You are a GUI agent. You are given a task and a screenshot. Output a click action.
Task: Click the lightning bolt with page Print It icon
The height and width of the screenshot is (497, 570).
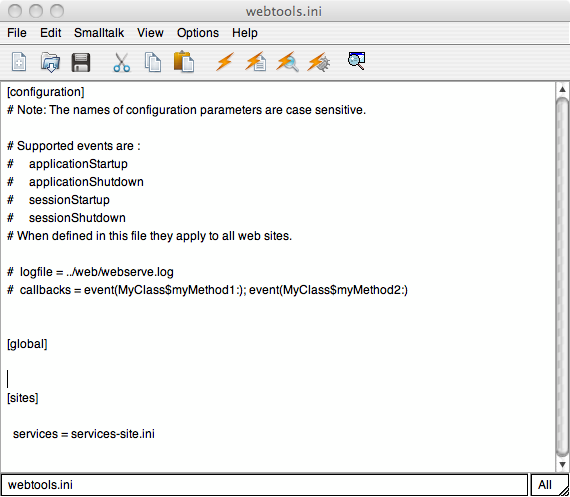pos(256,61)
